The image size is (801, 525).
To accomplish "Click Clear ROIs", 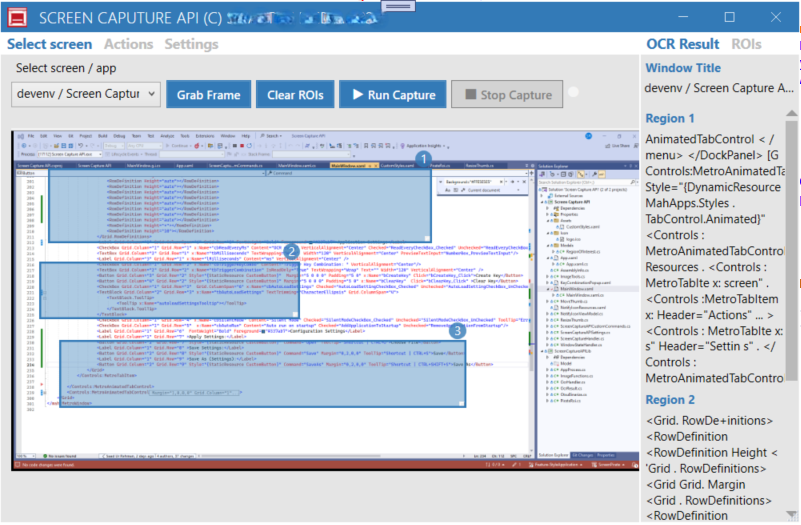I will 295,94.
